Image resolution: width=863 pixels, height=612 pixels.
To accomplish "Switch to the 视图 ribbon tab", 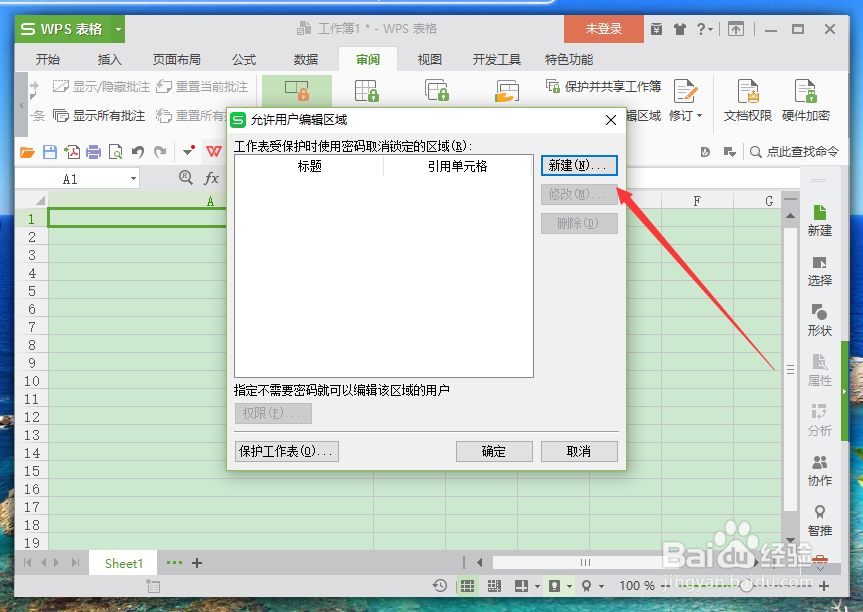I will pos(429,59).
